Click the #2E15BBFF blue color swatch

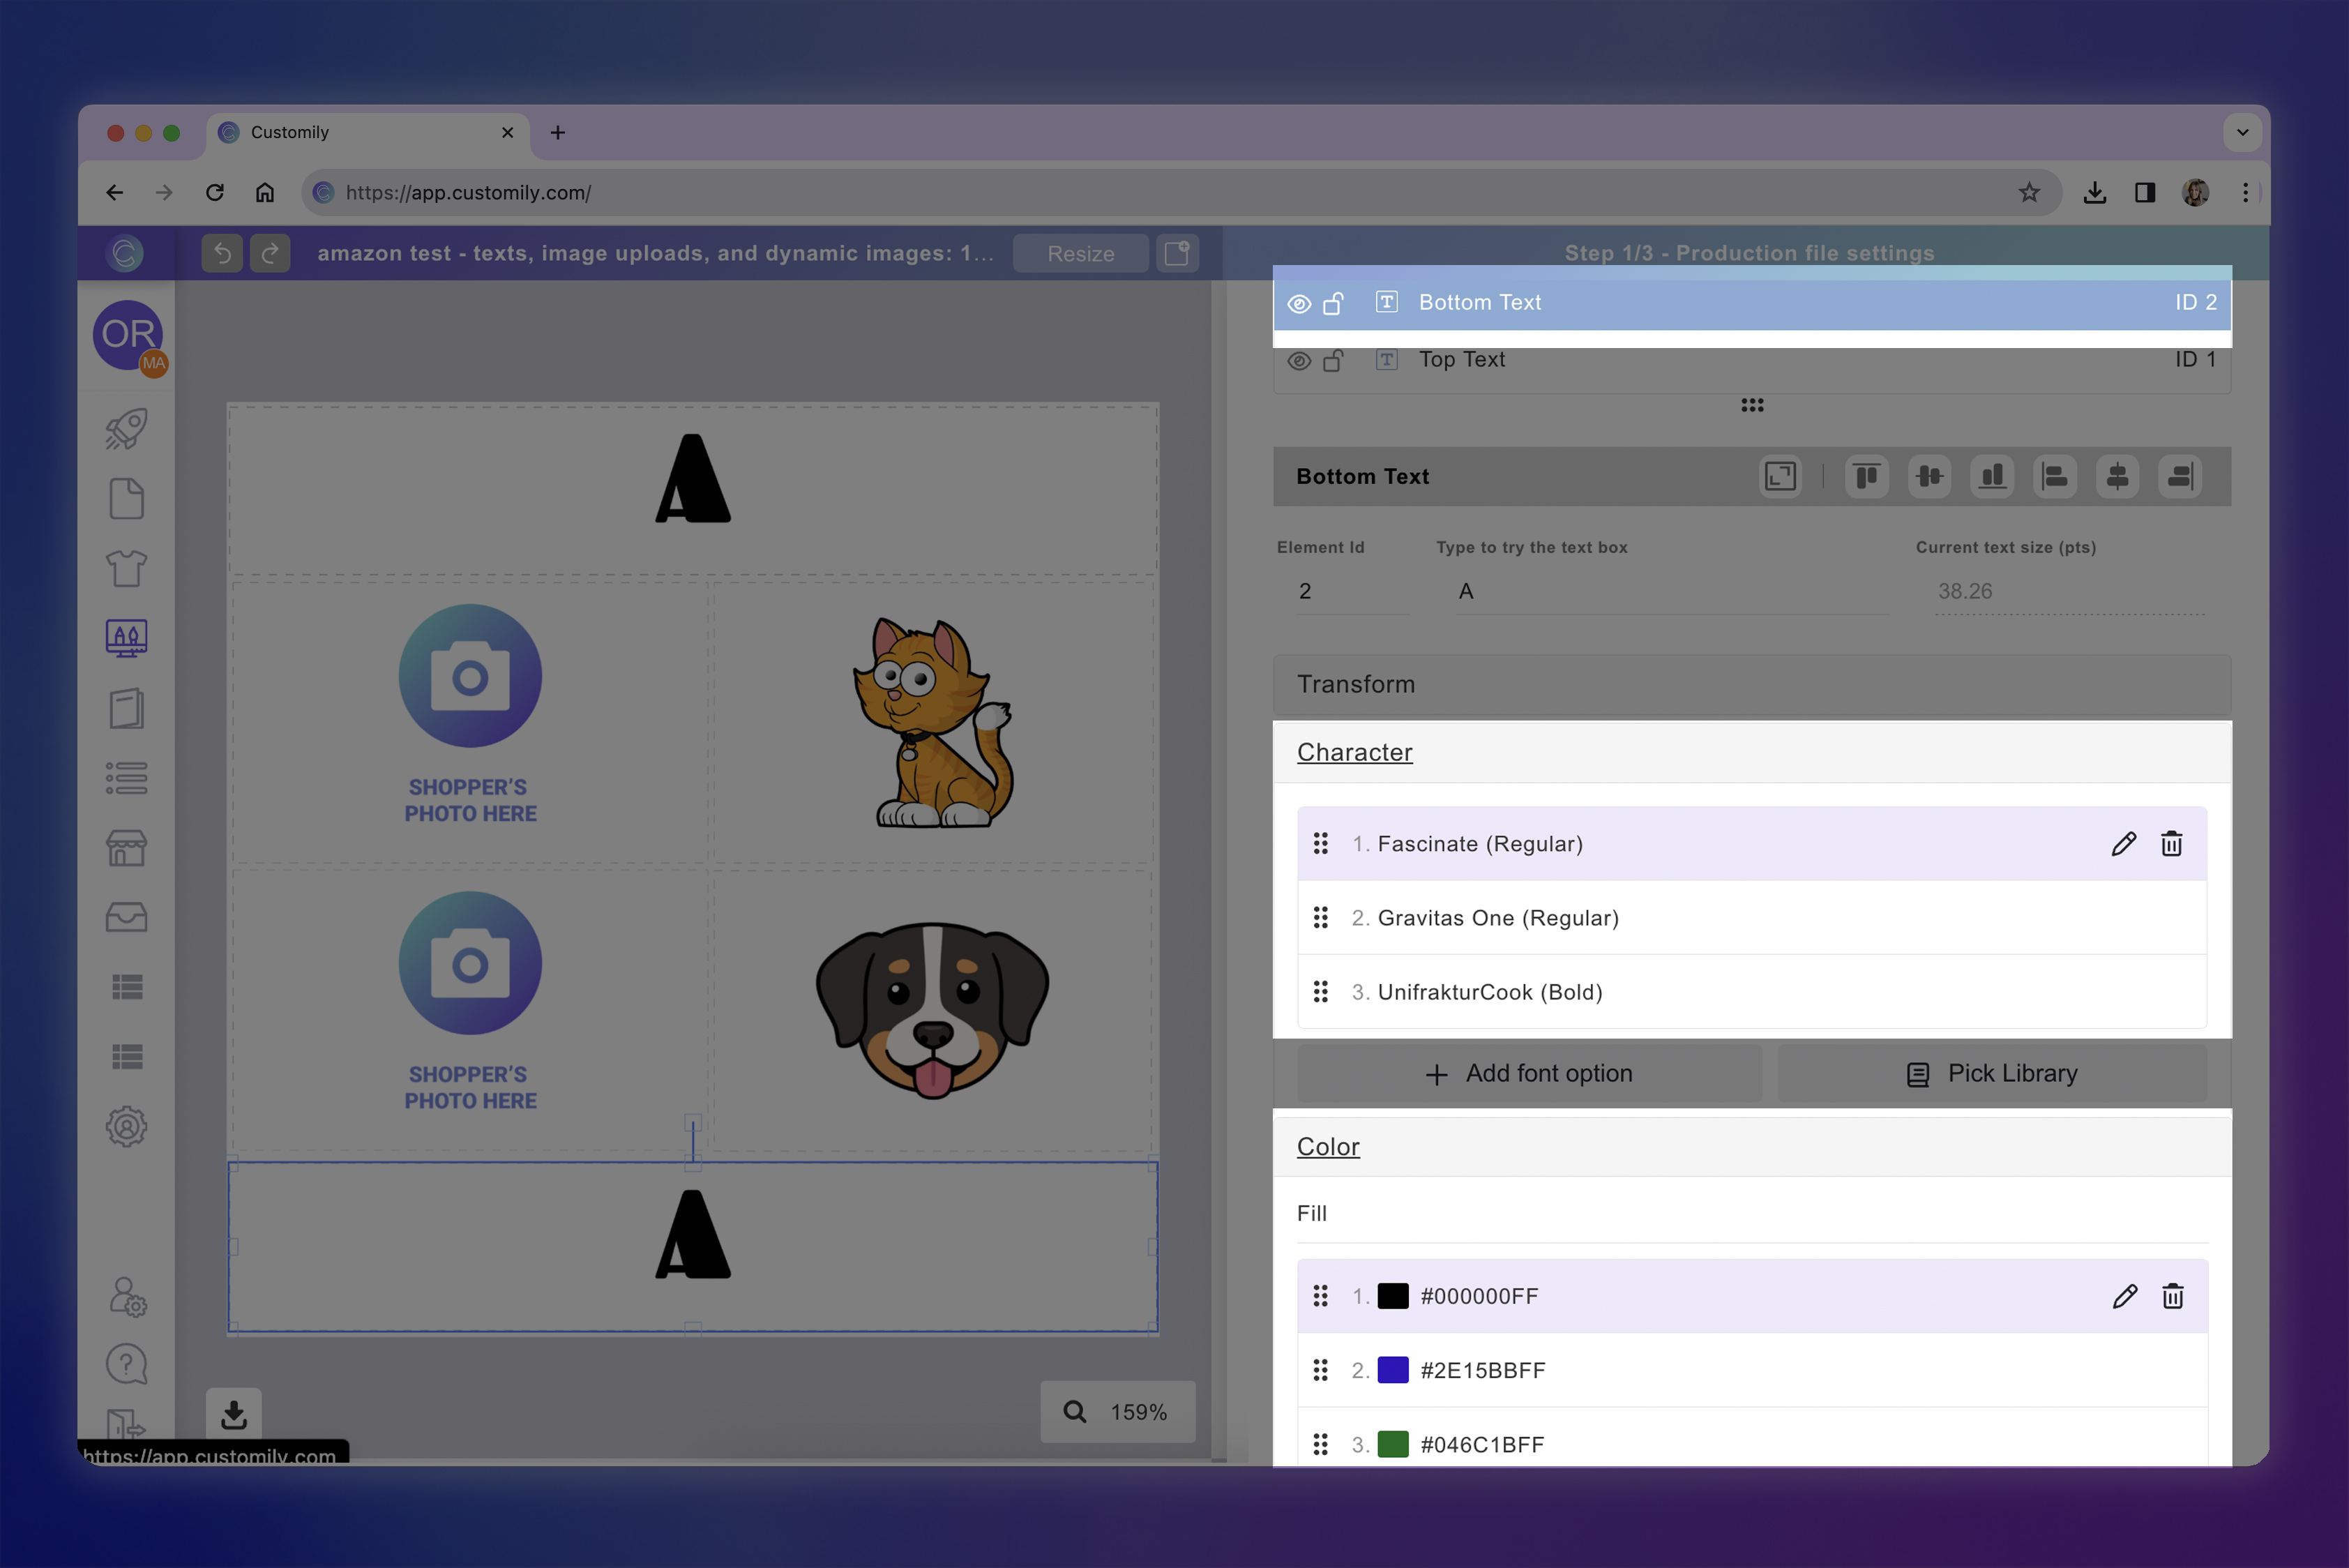[x=1392, y=1370]
